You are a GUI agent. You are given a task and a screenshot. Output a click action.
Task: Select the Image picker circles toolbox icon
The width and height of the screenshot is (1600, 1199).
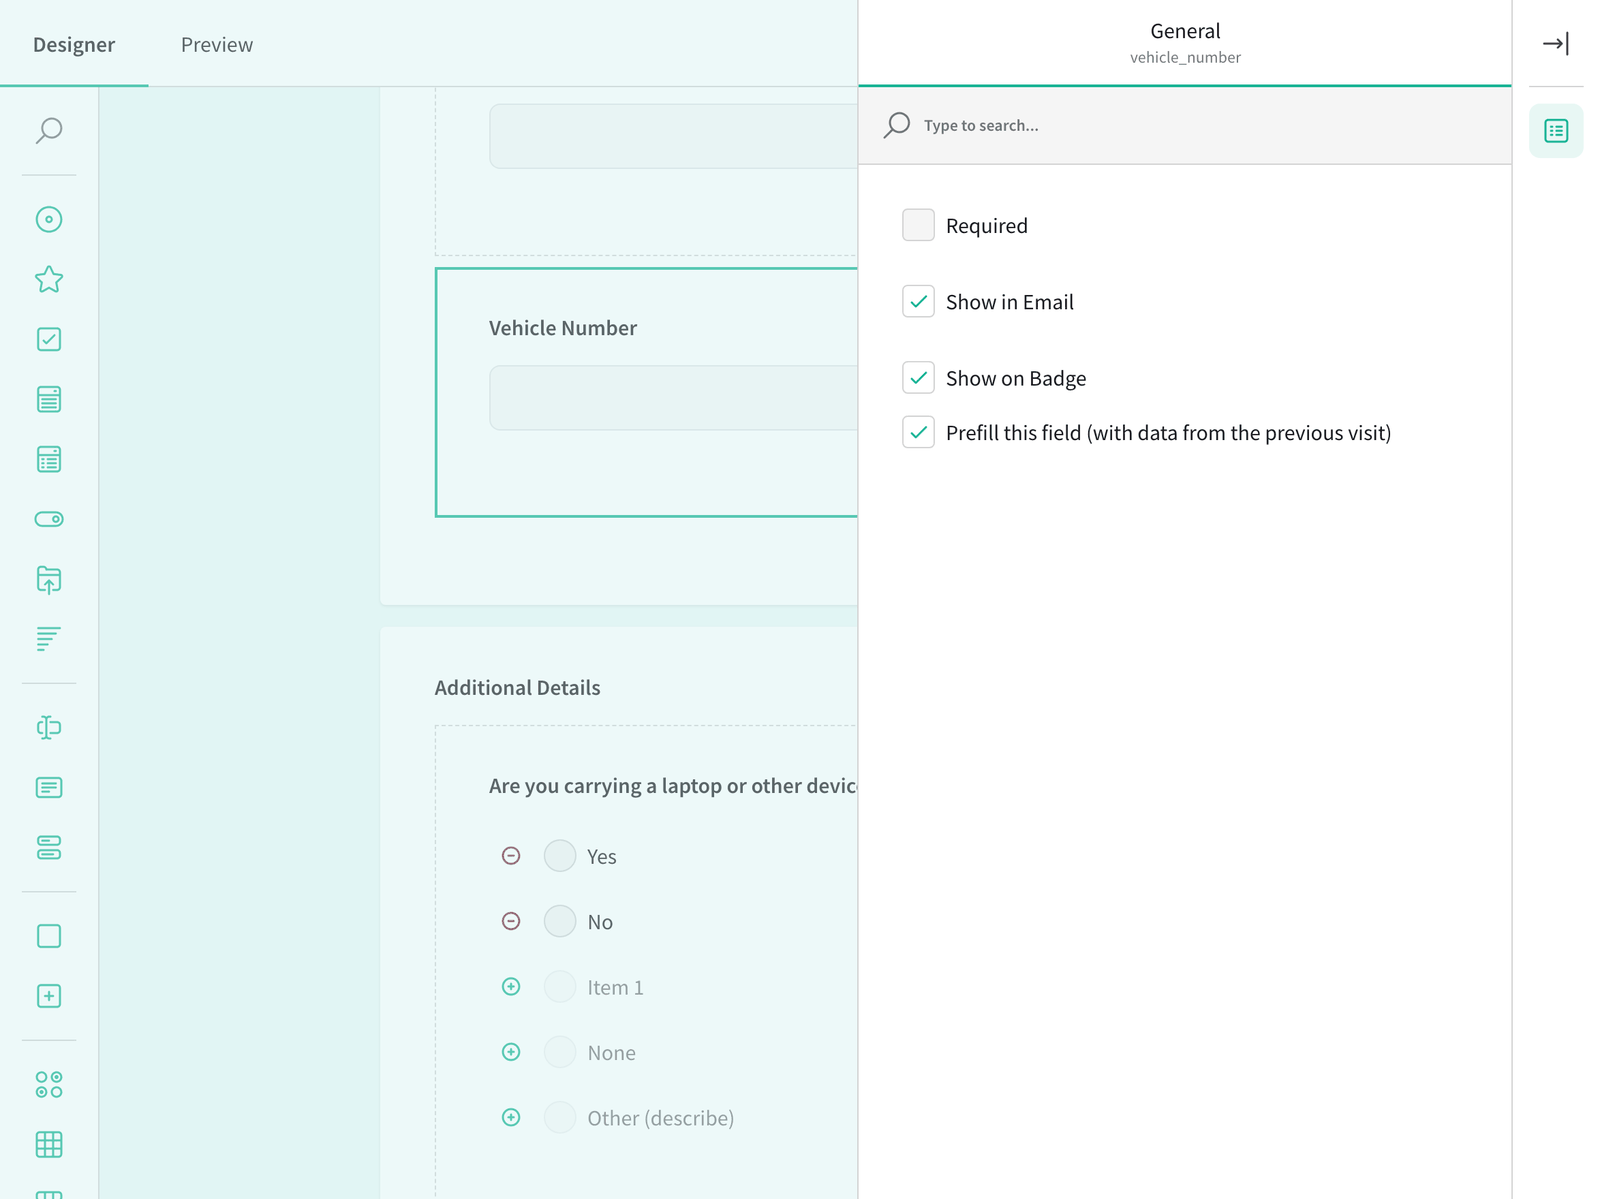pyautogui.click(x=49, y=1084)
